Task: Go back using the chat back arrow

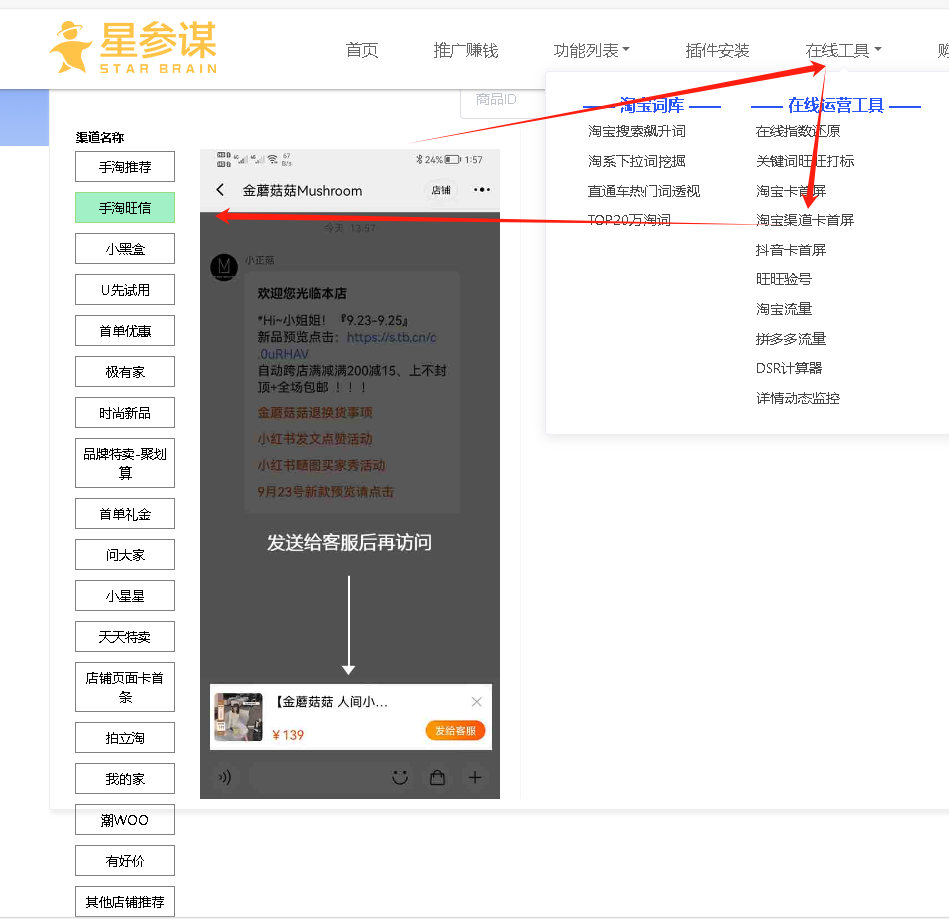Action: [x=220, y=190]
